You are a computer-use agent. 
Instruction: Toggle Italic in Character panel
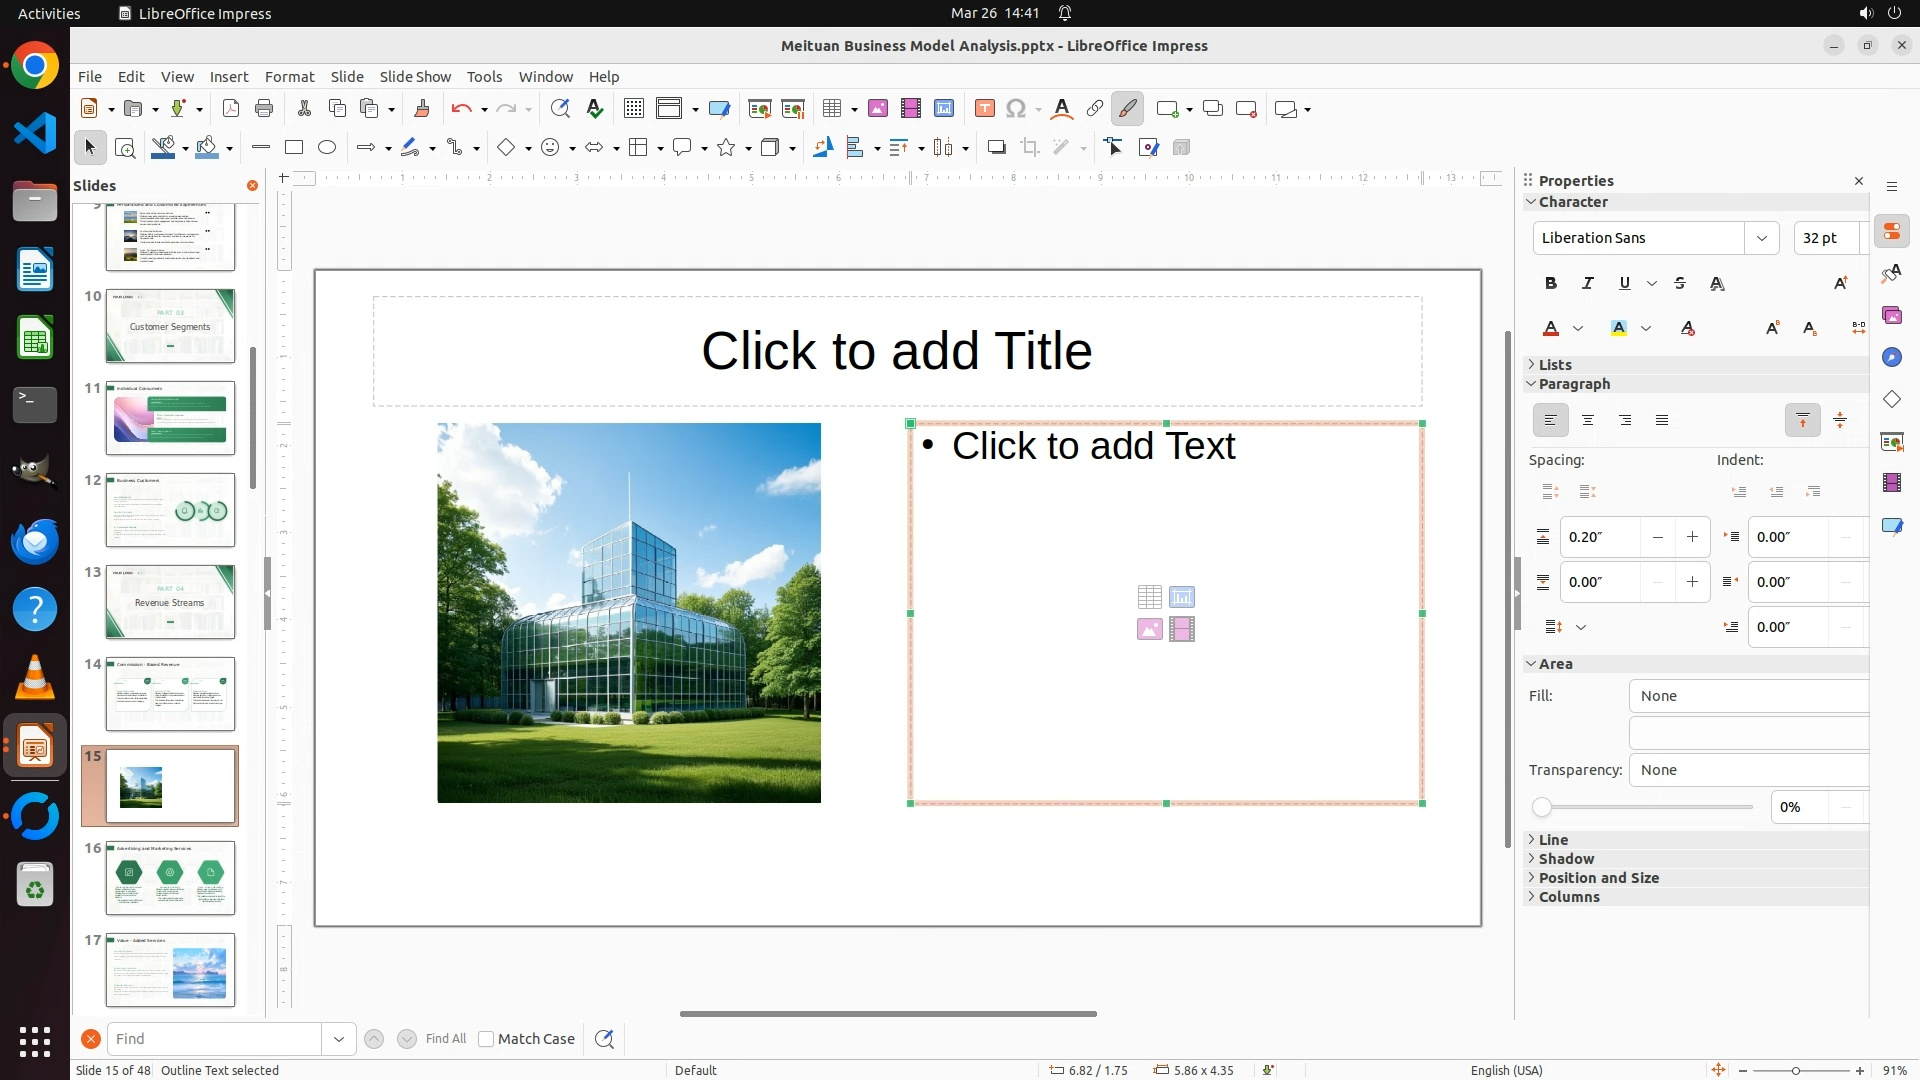coord(1588,284)
